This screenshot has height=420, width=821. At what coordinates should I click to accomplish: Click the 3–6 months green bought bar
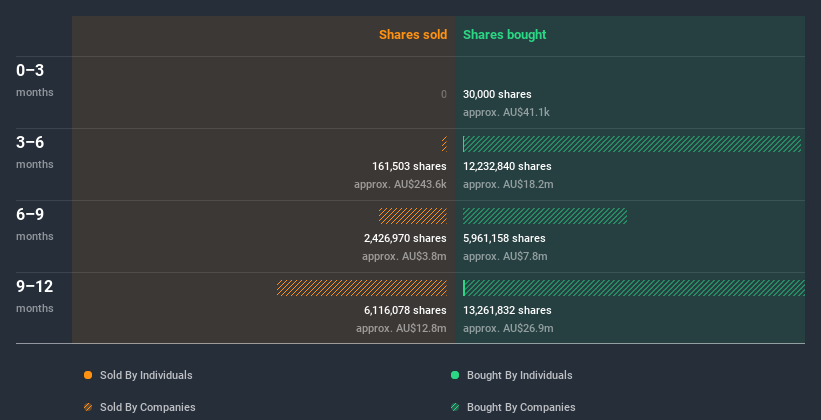[632, 144]
